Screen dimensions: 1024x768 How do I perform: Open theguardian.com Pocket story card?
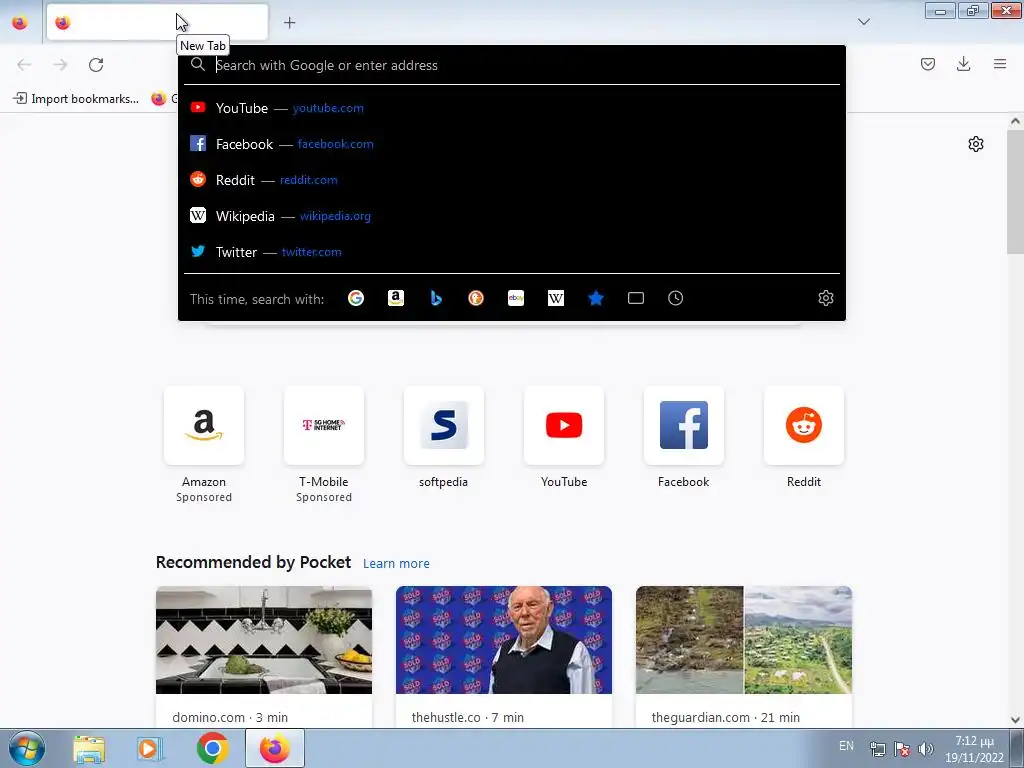(x=744, y=656)
